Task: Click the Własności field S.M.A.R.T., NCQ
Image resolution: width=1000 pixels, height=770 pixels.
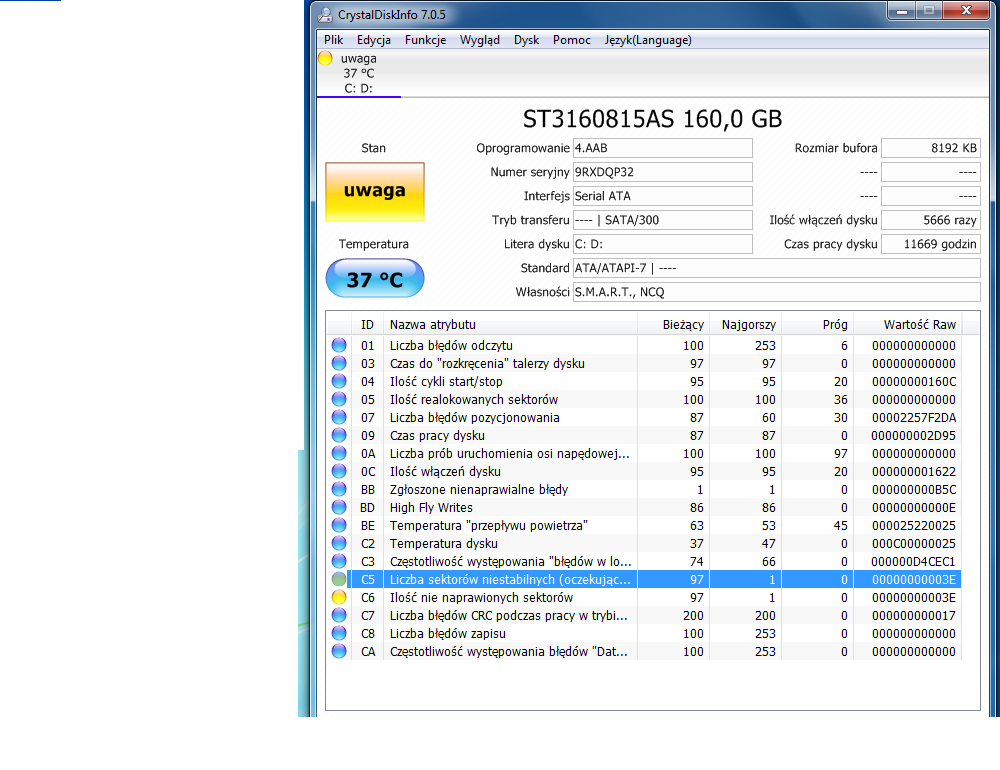Action: [776, 292]
